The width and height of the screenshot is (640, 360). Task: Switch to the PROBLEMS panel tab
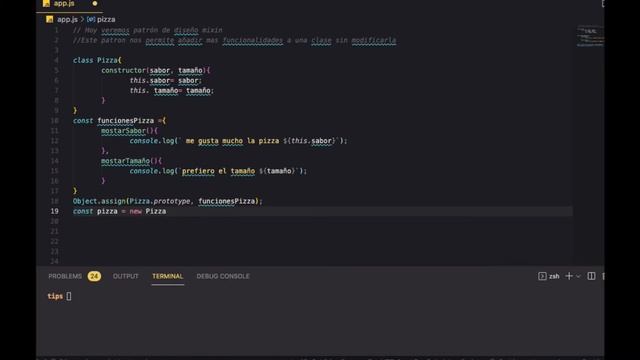click(x=65, y=276)
